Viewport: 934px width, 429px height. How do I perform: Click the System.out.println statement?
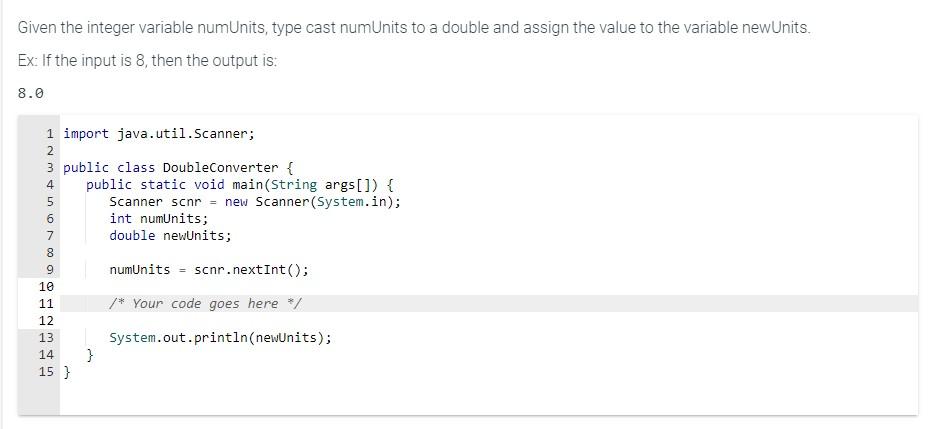click(220, 338)
